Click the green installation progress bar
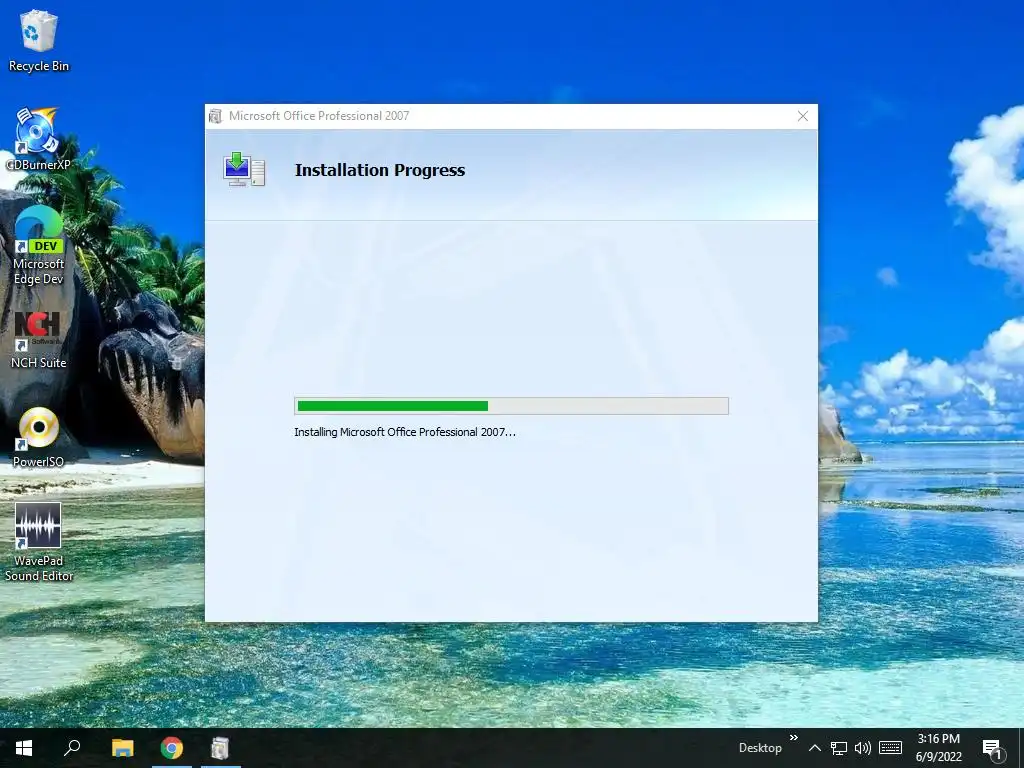 (511, 406)
